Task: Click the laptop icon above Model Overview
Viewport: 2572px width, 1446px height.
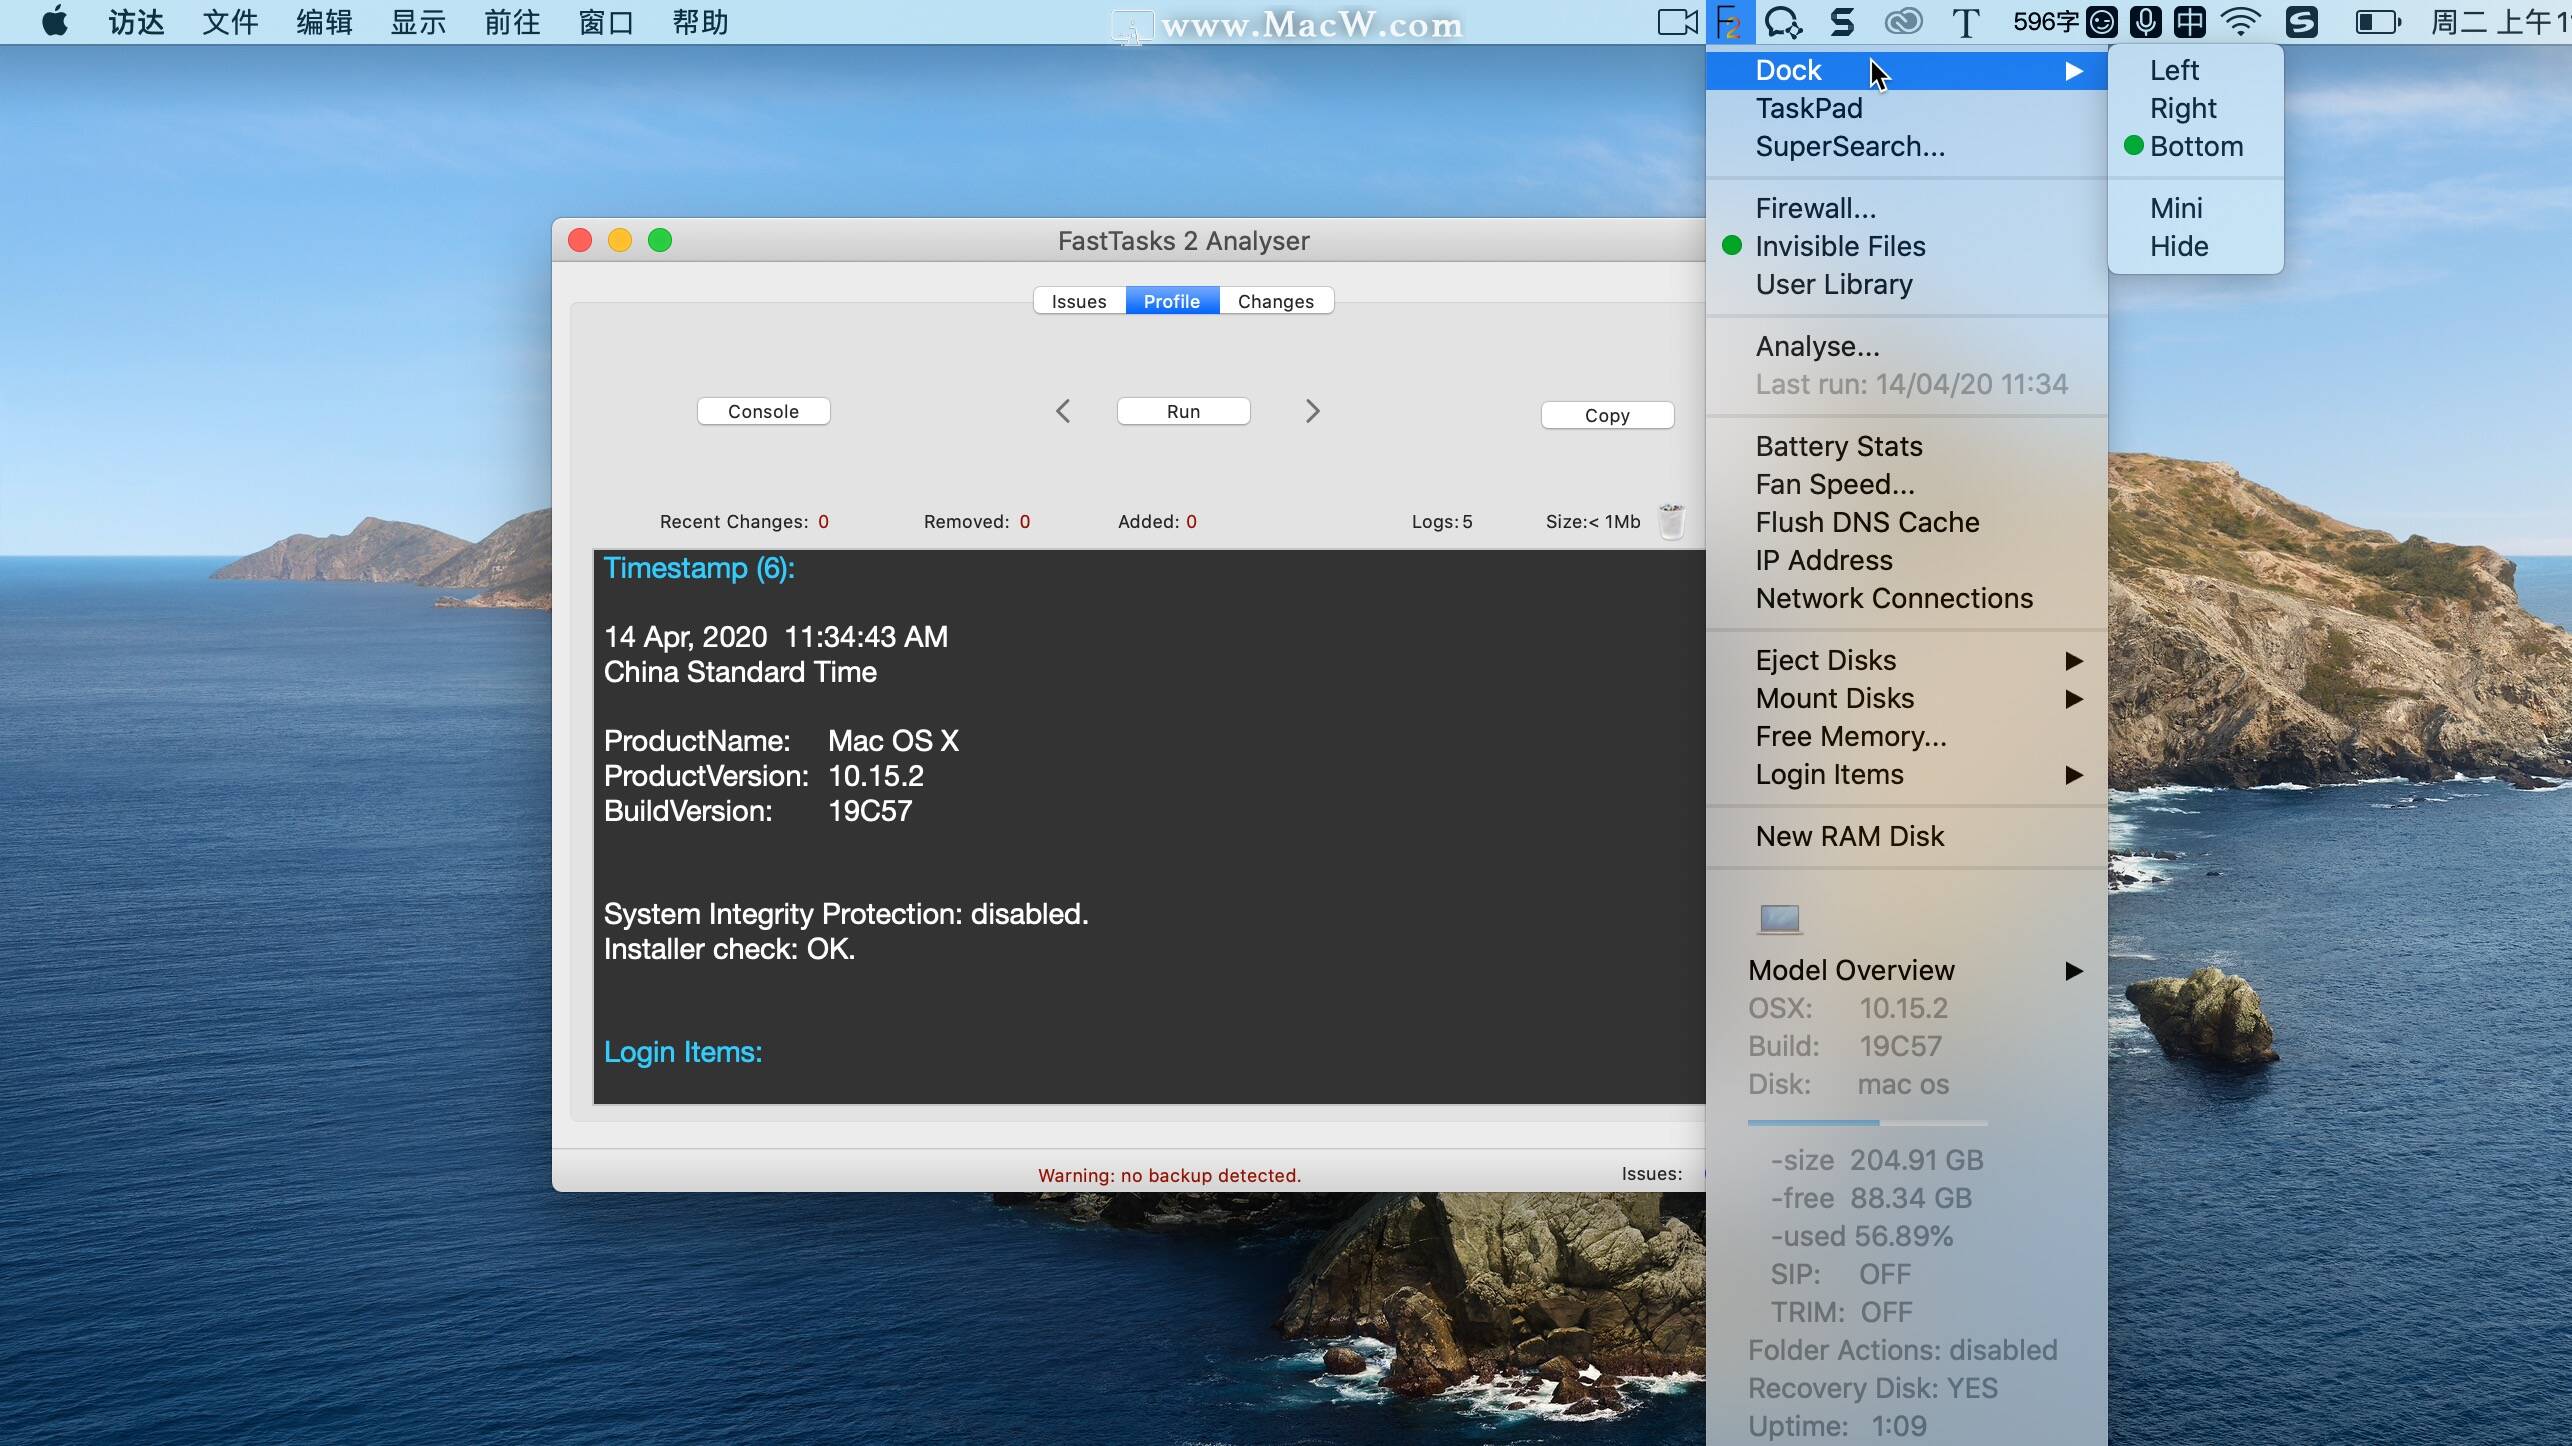Action: [x=1779, y=919]
